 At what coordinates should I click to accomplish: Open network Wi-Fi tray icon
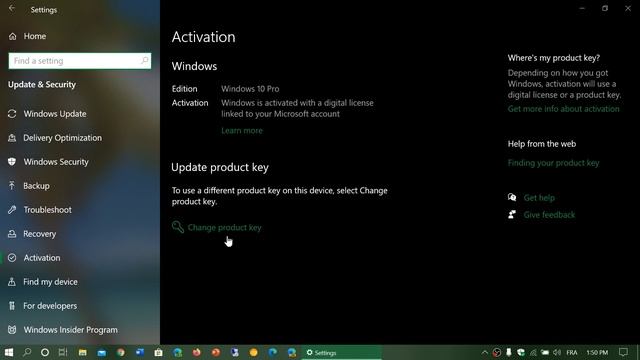(533, 352)
